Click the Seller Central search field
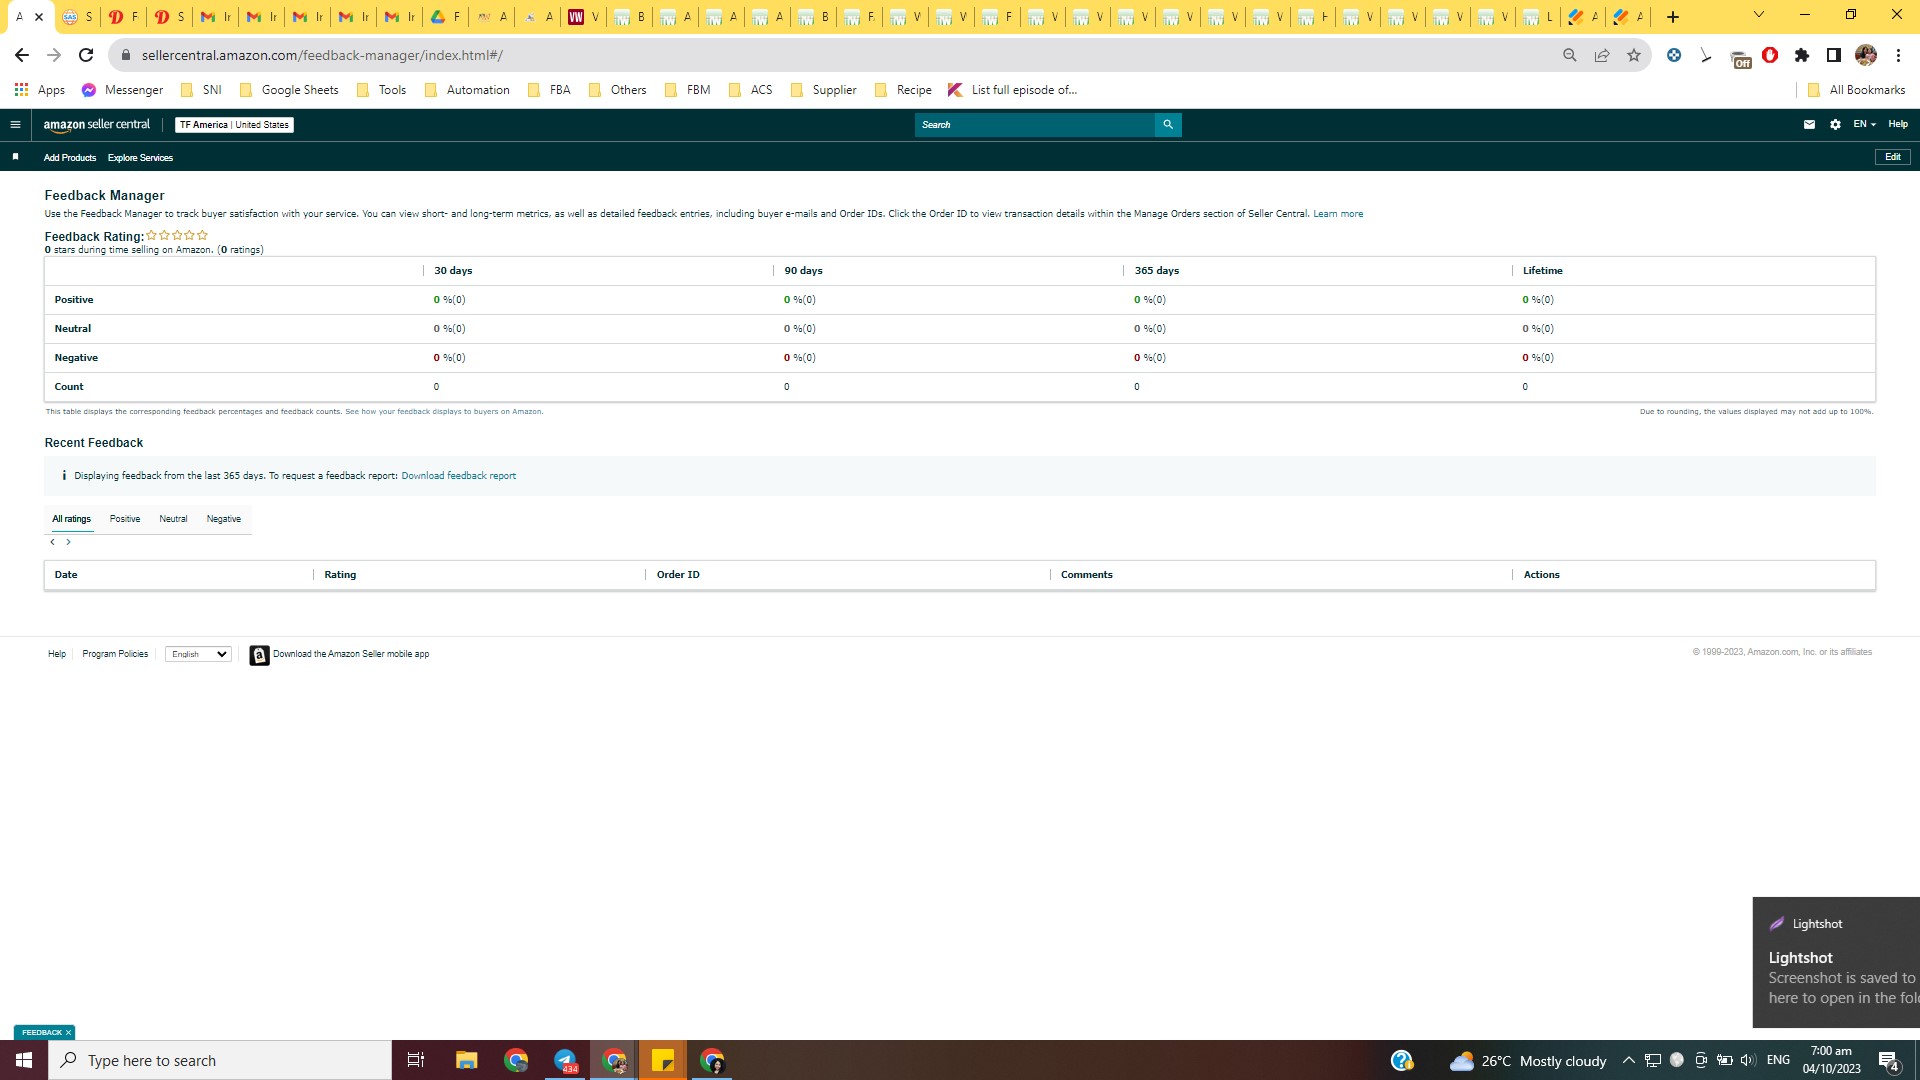Viewport: 1920px width, 1080px height. point(1035,125)
